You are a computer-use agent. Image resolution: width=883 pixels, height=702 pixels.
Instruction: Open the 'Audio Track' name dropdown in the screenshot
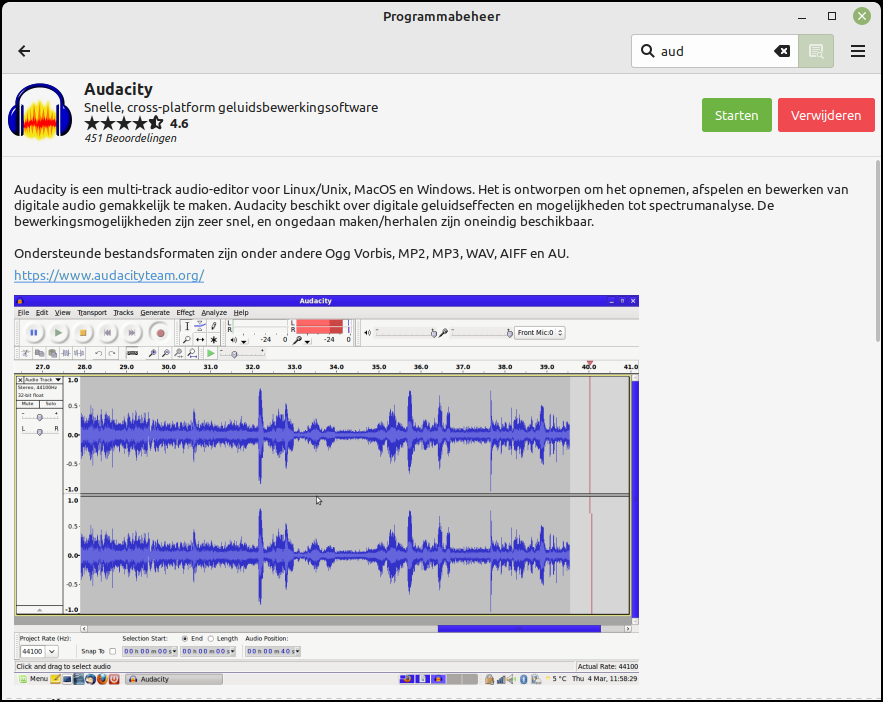click(x=43, y=380)
